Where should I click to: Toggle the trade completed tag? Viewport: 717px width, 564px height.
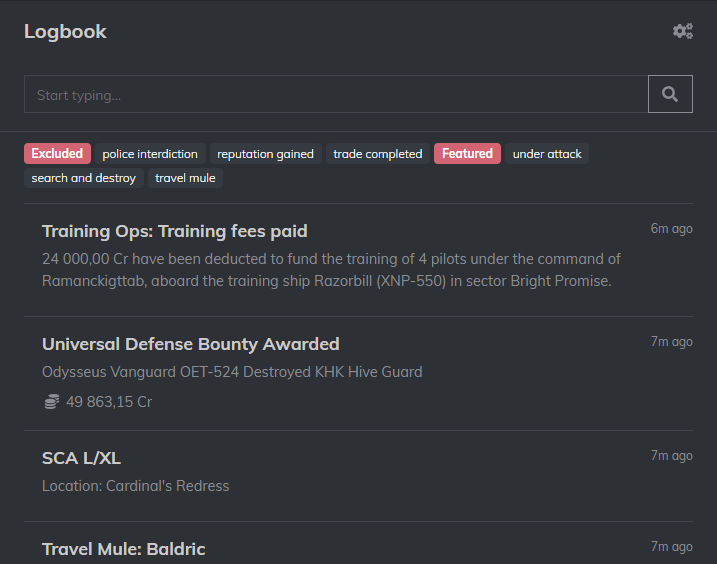pyautogui.click(x=378, y=154)
